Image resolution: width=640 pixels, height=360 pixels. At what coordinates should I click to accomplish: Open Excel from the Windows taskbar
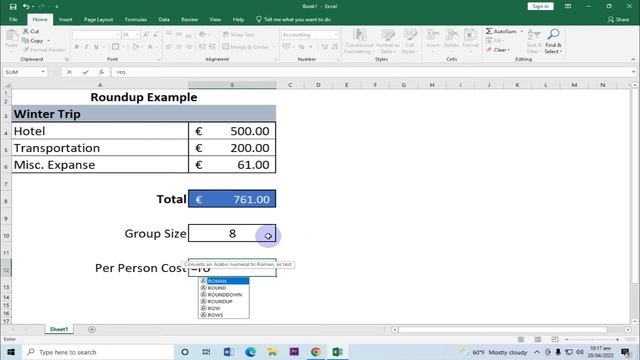tap(337, 352)
